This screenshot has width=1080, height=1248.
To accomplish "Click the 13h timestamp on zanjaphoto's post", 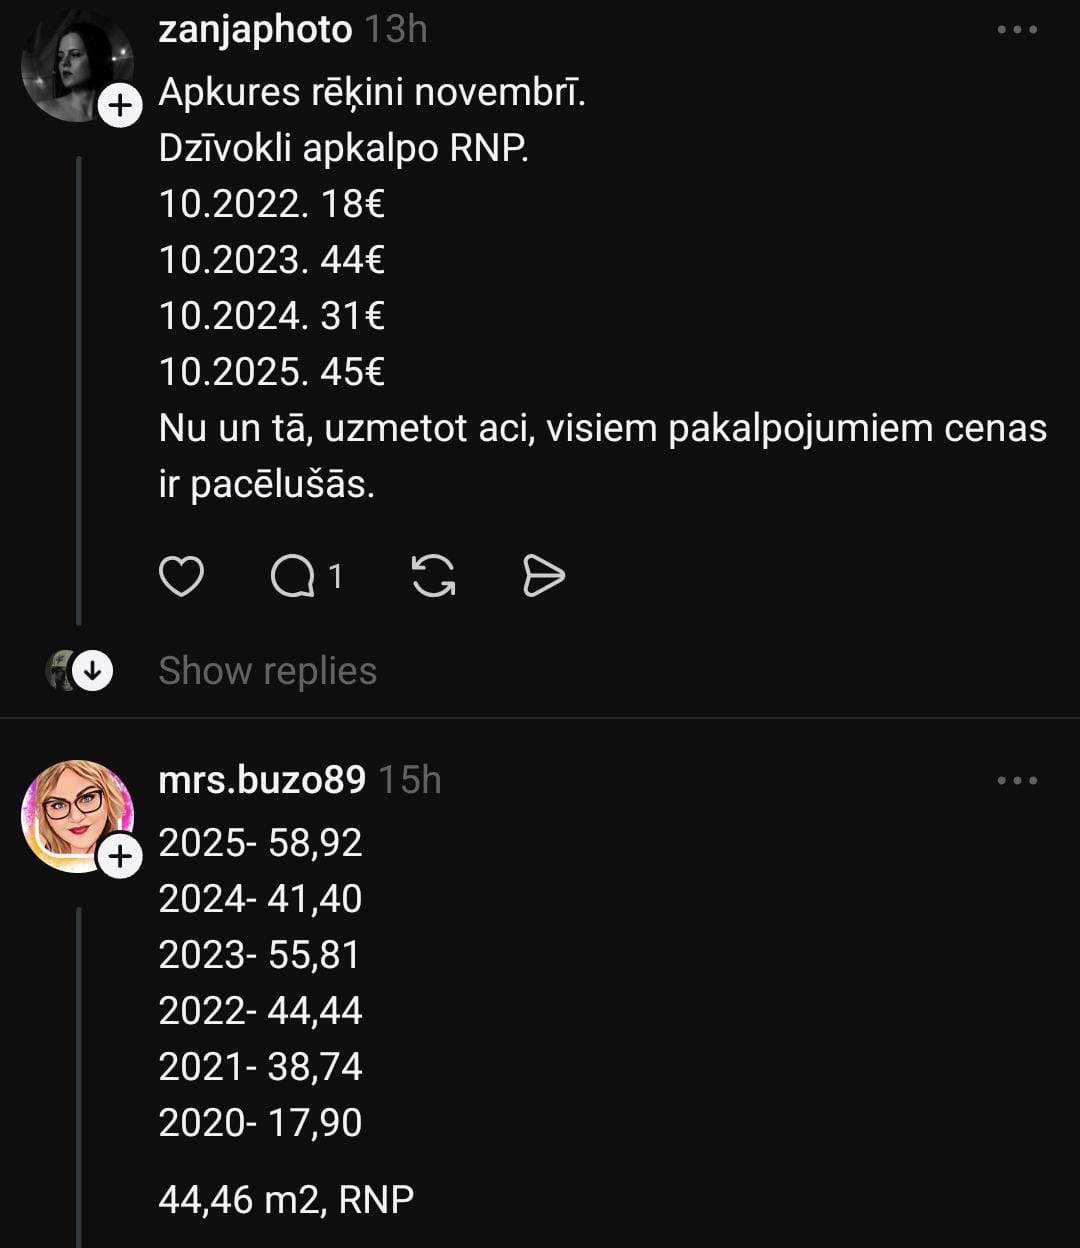I will [x=395, y=30].
